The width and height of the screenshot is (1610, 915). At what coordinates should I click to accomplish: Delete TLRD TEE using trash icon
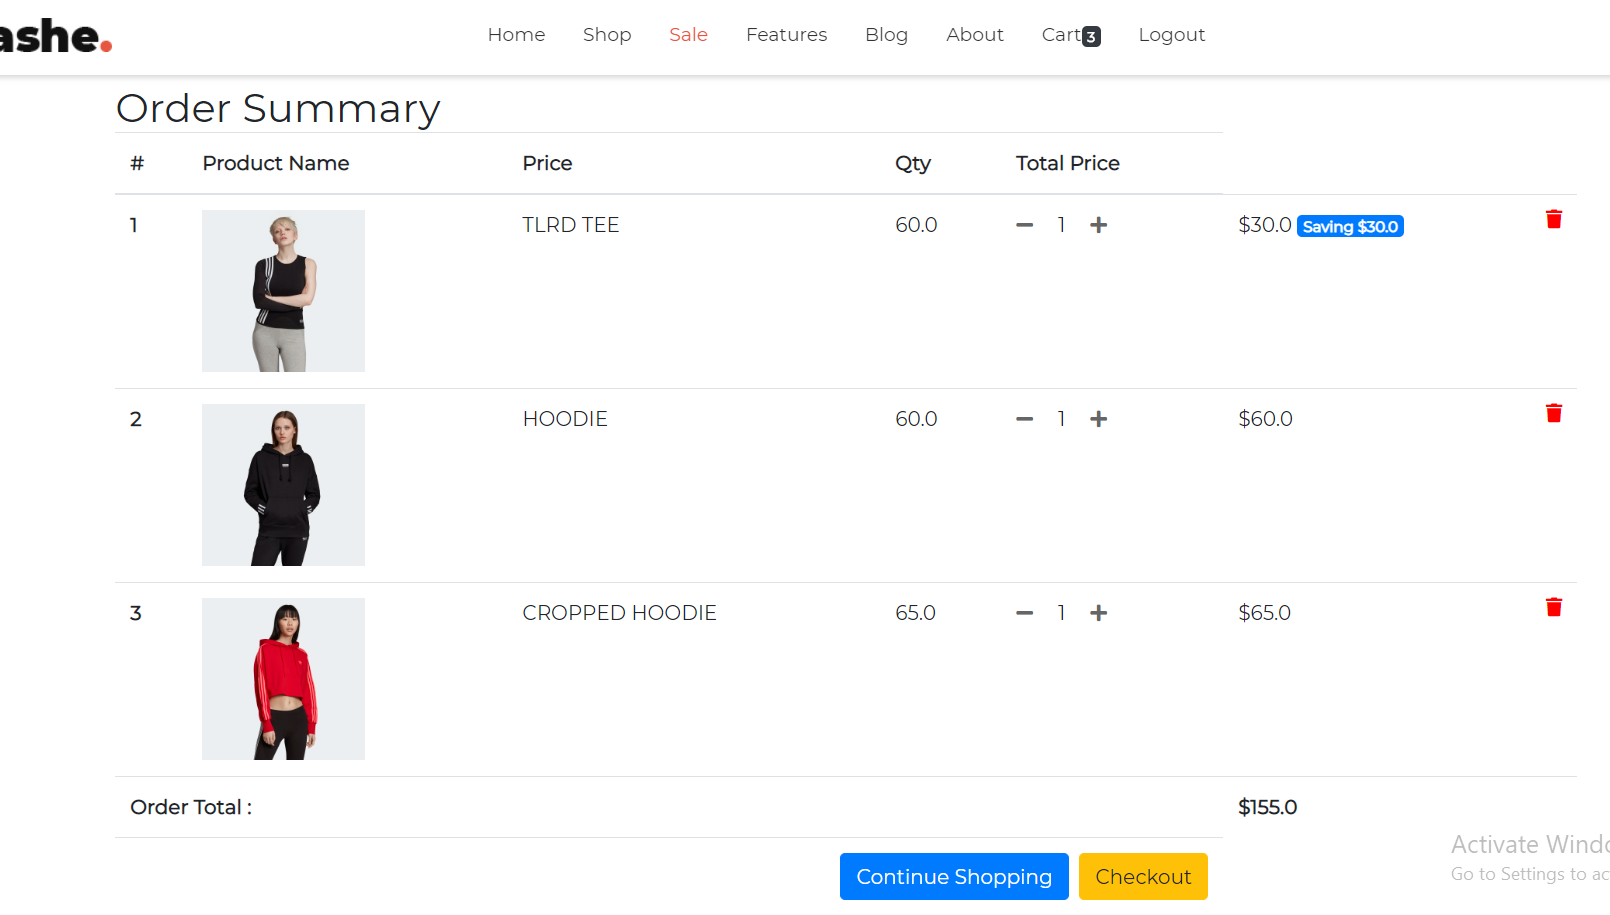[x=1554, y=219]
